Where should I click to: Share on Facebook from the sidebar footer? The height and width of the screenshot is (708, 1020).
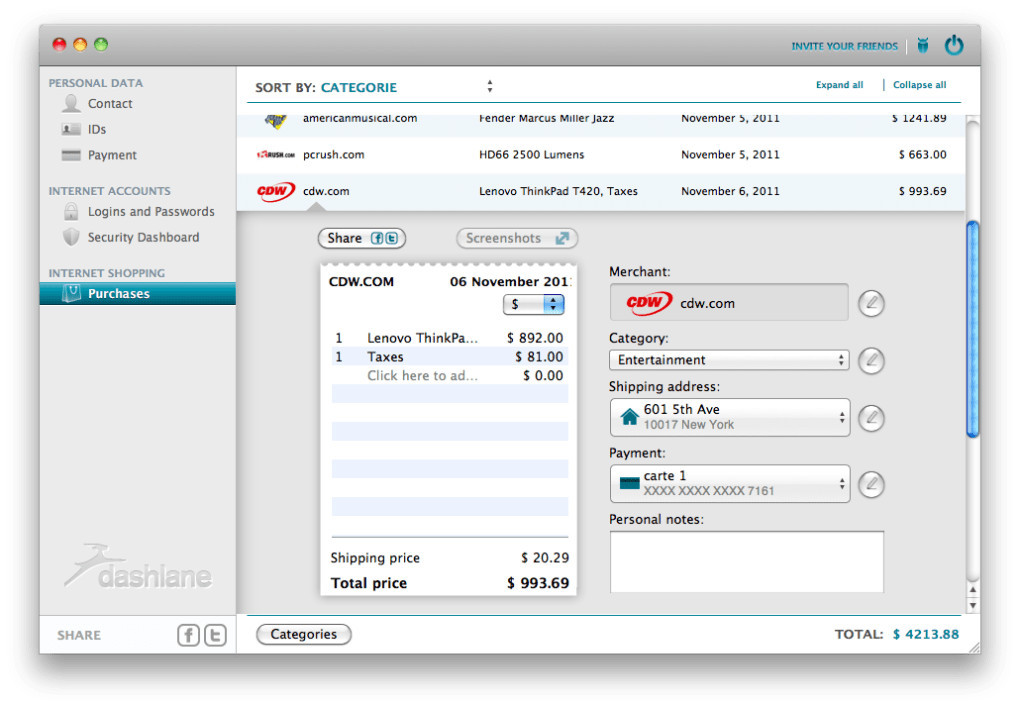point(189,634)
